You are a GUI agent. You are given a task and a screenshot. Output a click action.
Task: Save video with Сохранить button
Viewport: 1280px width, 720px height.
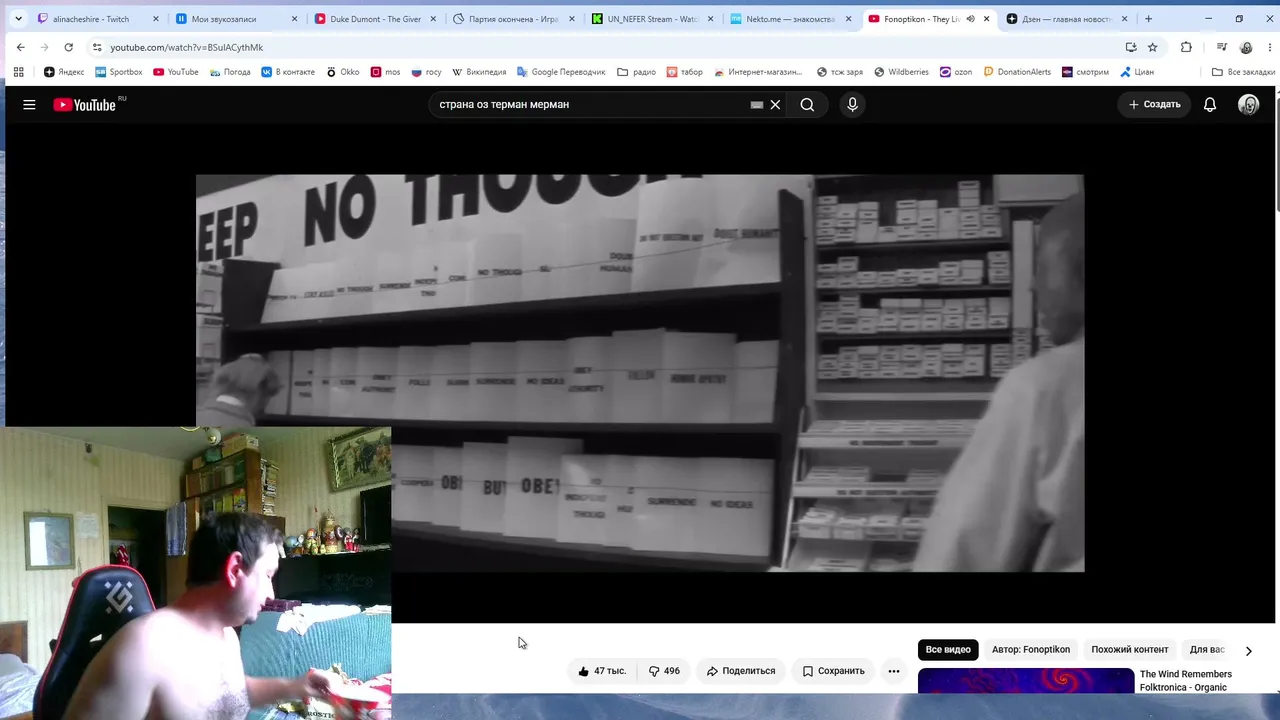coord(833,671)
